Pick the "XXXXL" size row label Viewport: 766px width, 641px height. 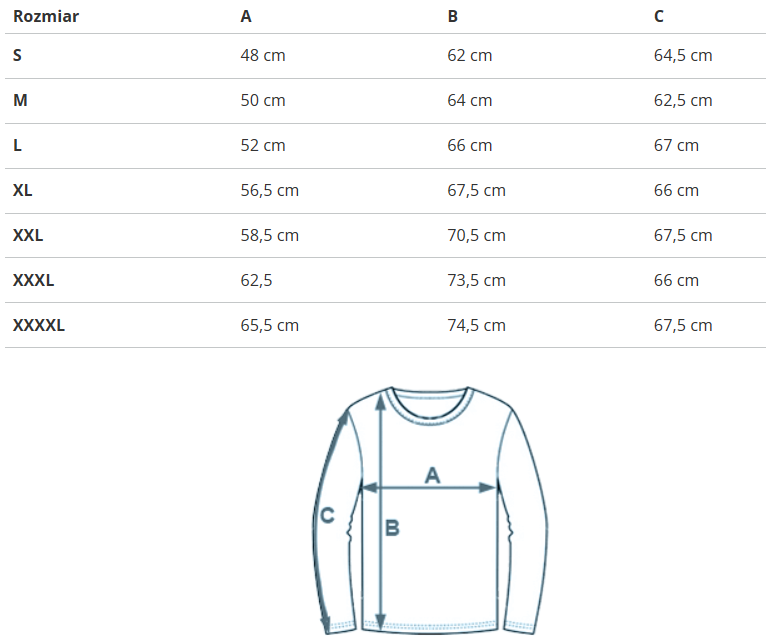(39, 325)
